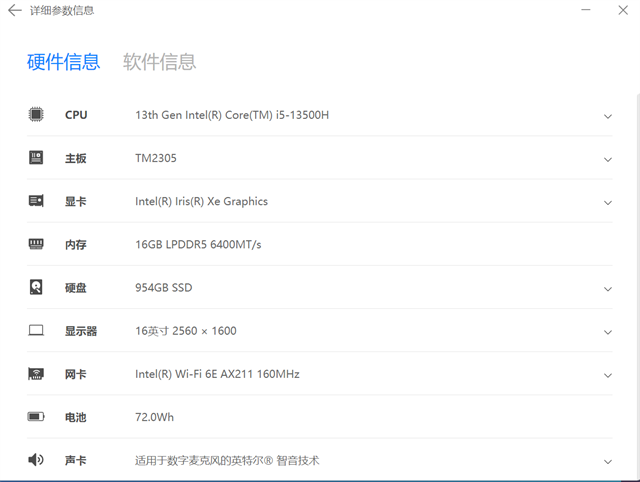
Task: Click the battery (电池) icon
Action: 36,417
